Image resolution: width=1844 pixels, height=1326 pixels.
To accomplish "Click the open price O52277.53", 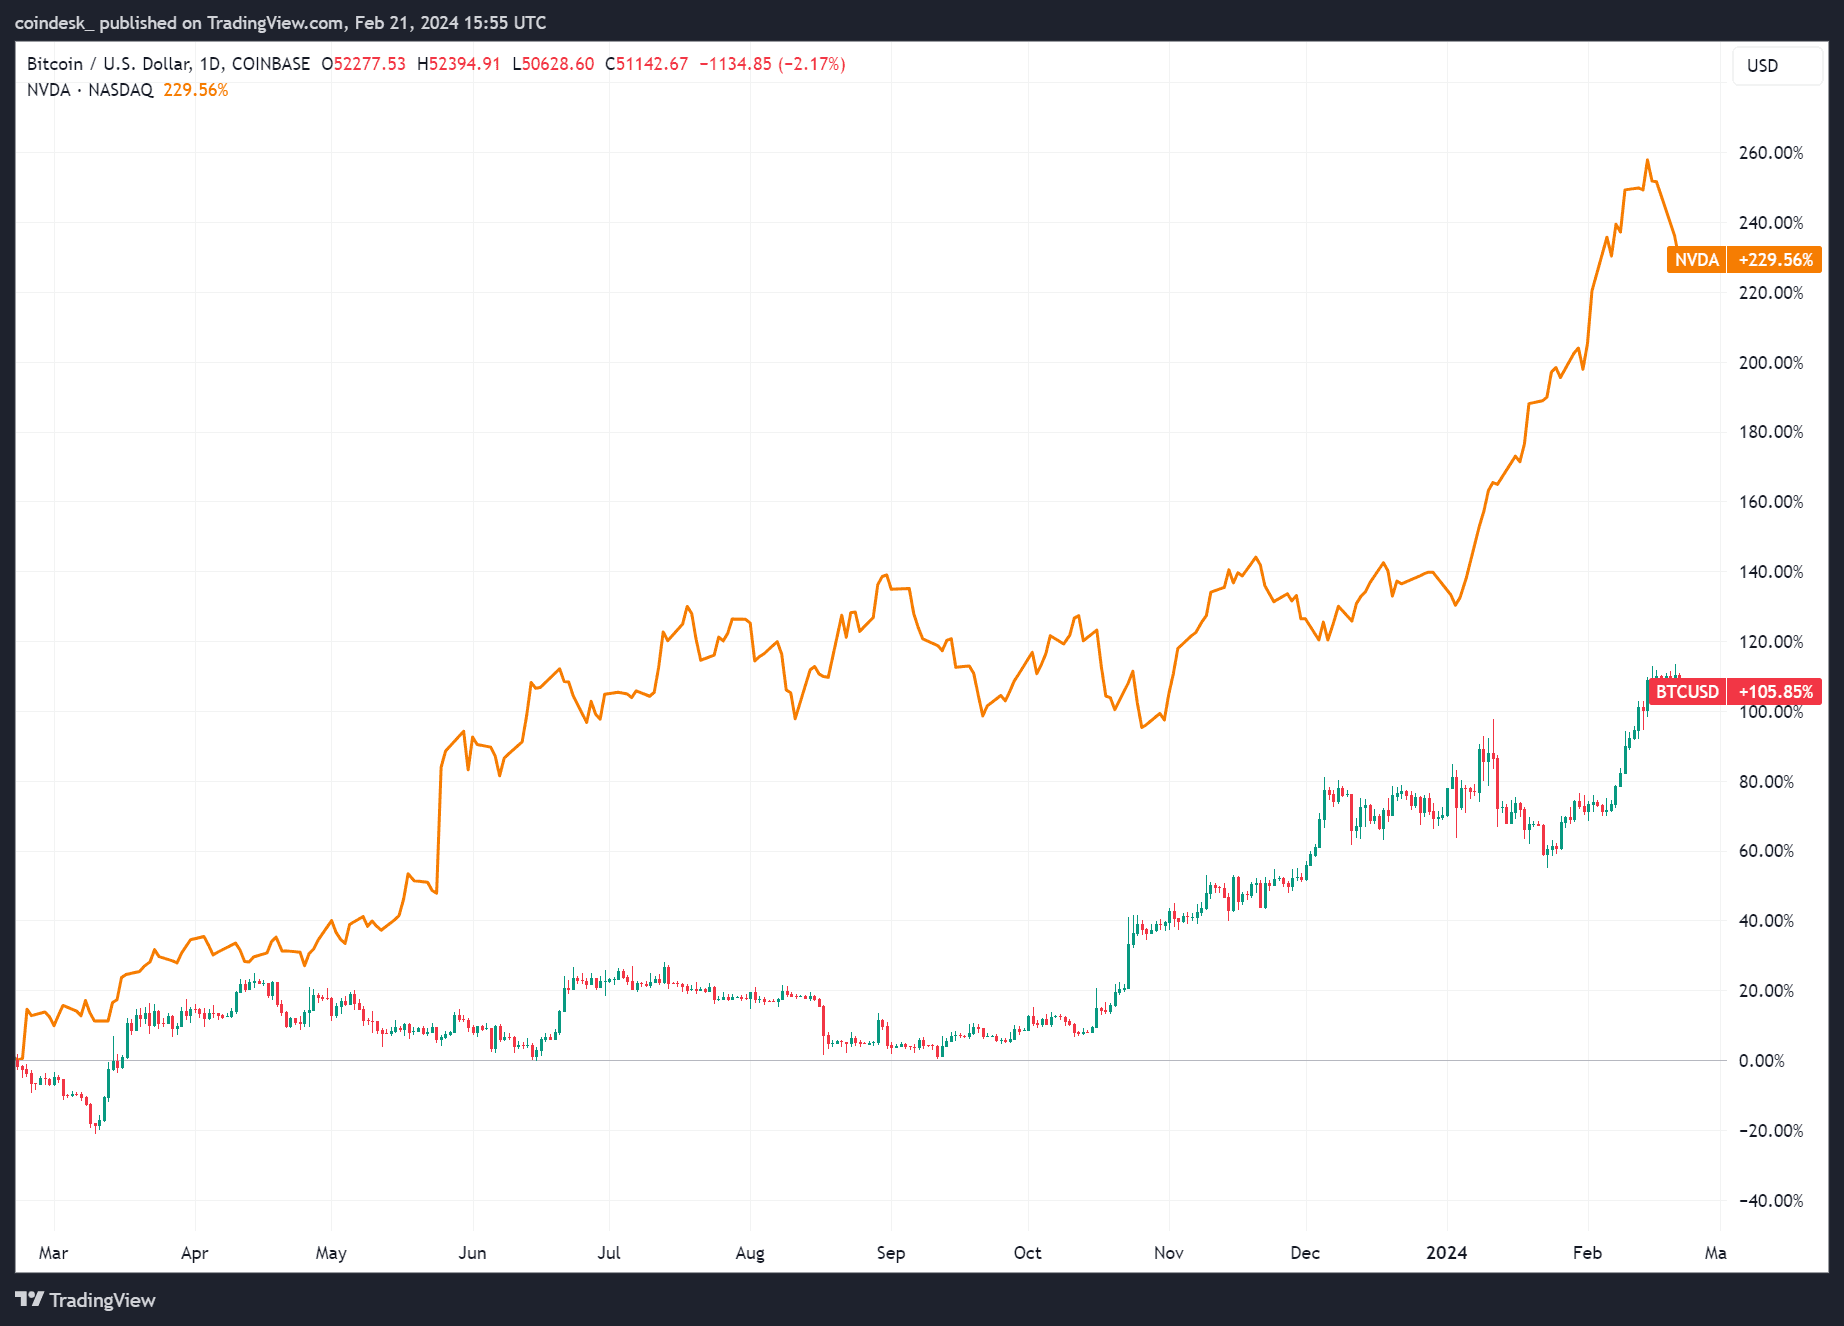I will pyautogui.click(x=363, y=64).
